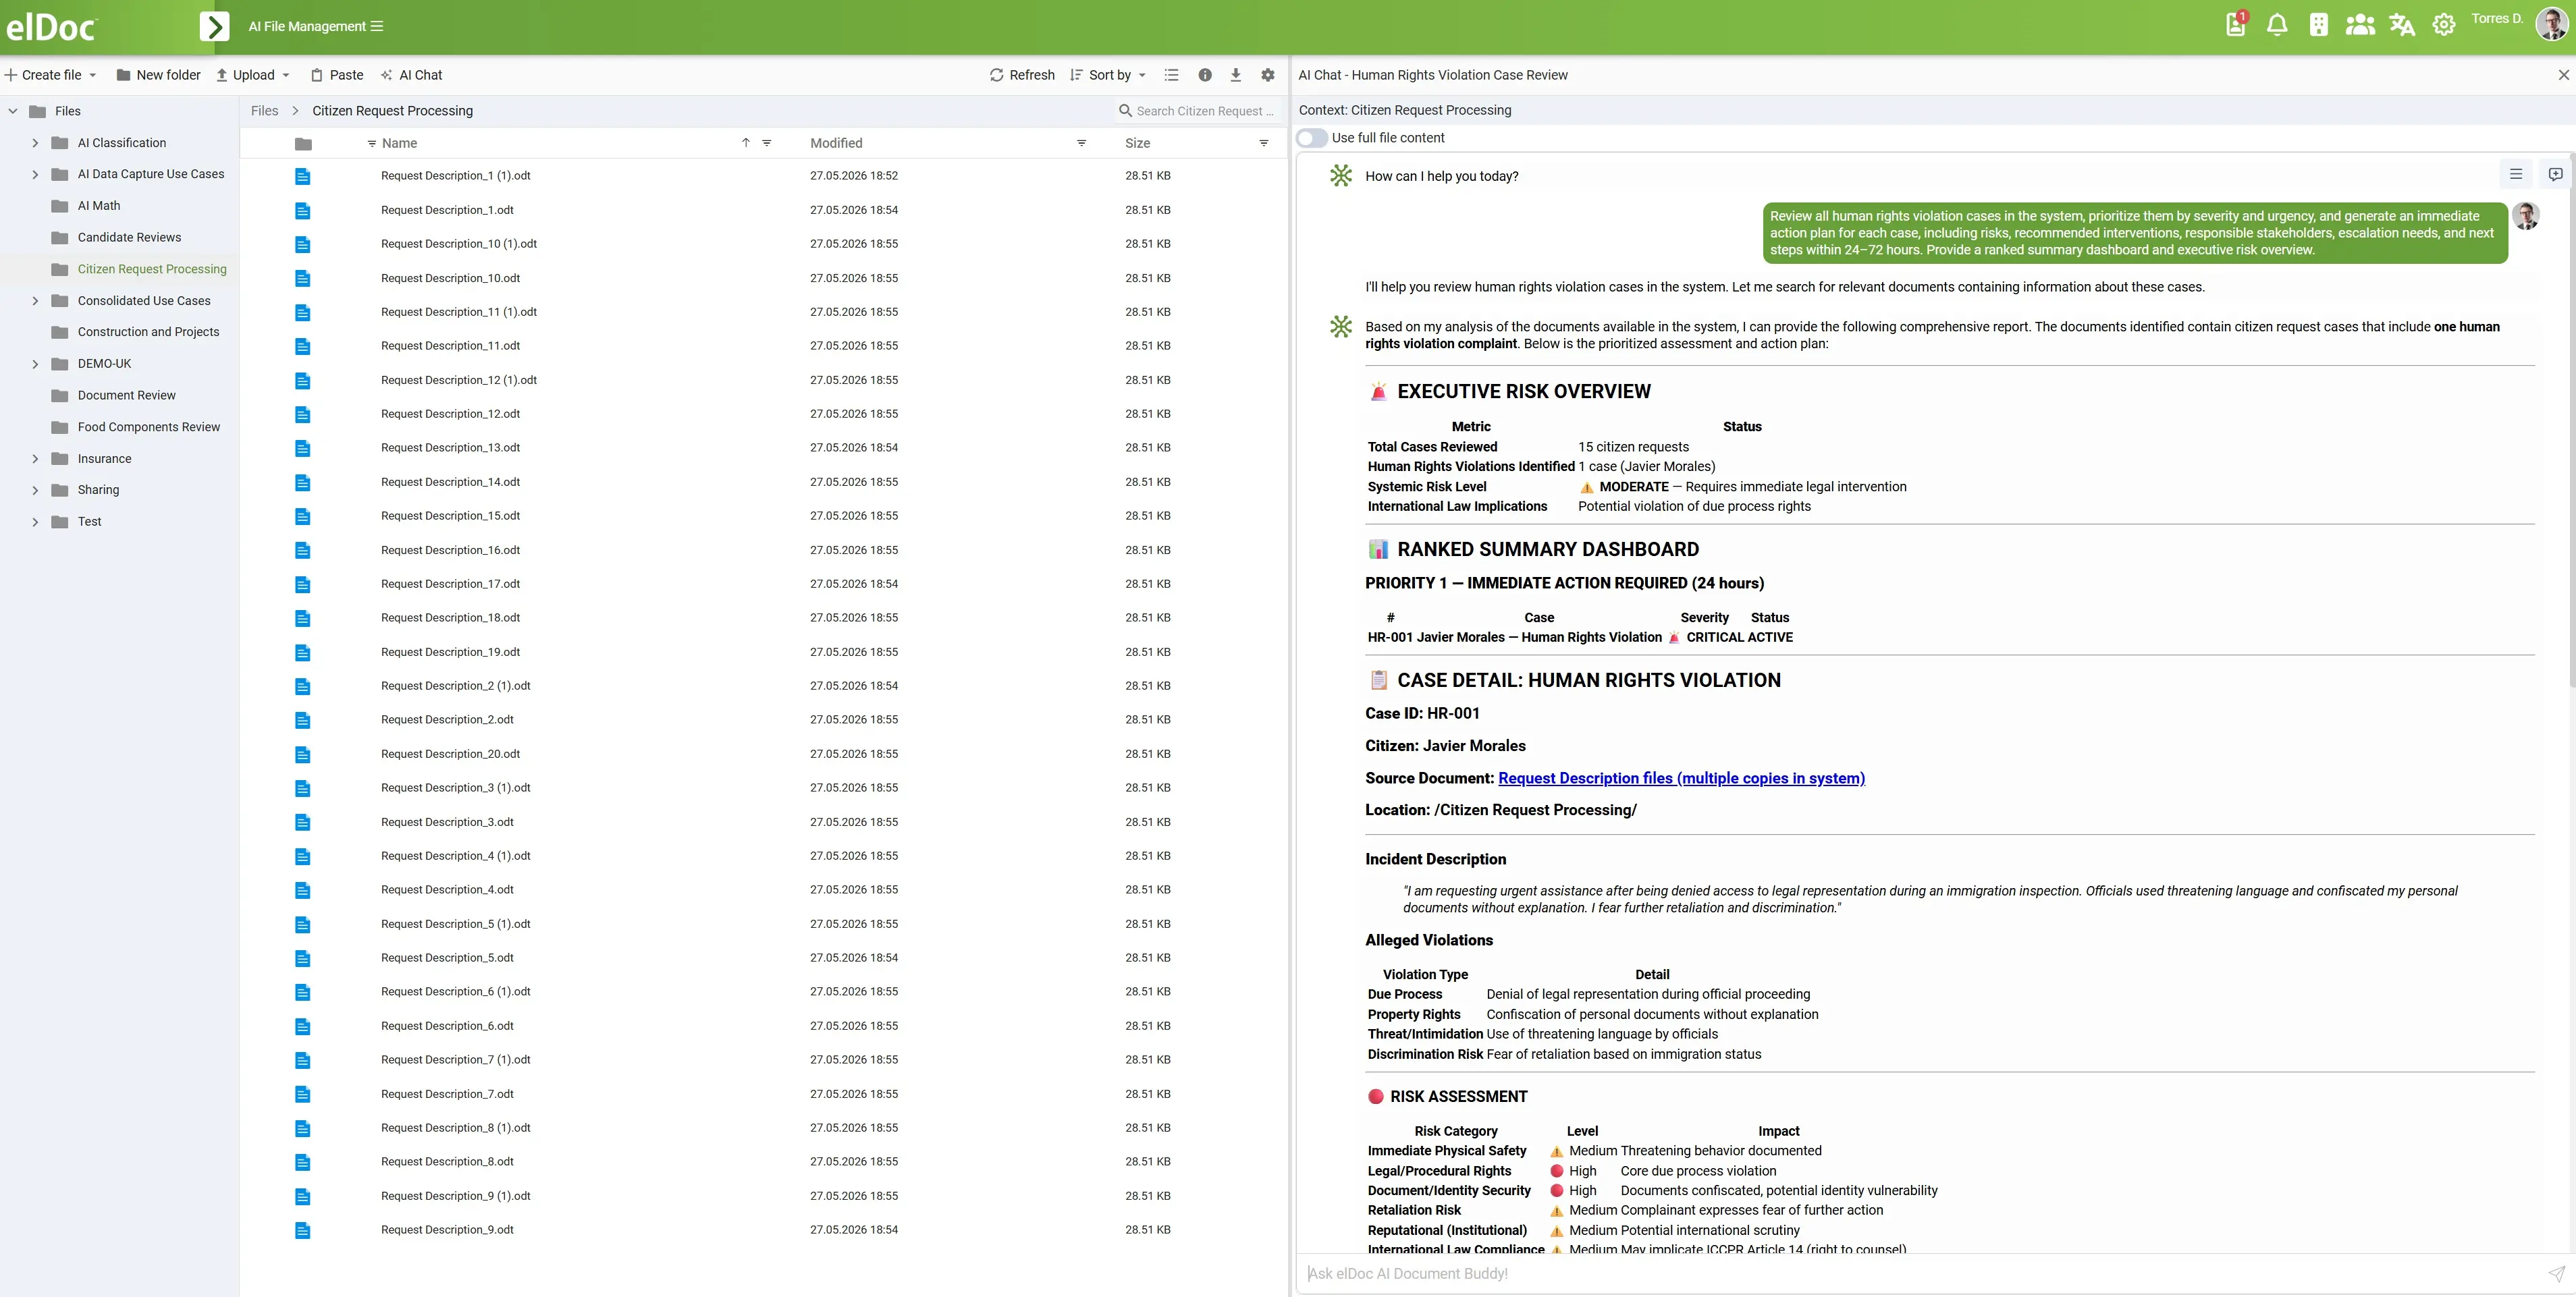The height and width of the screenshot is (1297, 2576).
Task: Open the Torres D. profile avatar
Action: point(2551,23)
